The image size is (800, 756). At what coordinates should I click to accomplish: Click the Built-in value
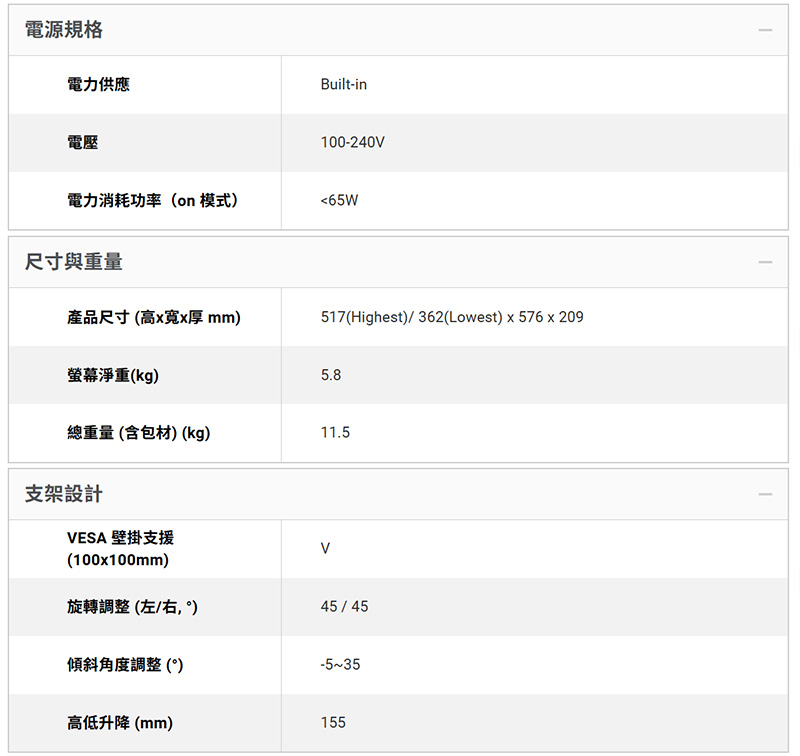pyautogui.click(x=343, y=84)
